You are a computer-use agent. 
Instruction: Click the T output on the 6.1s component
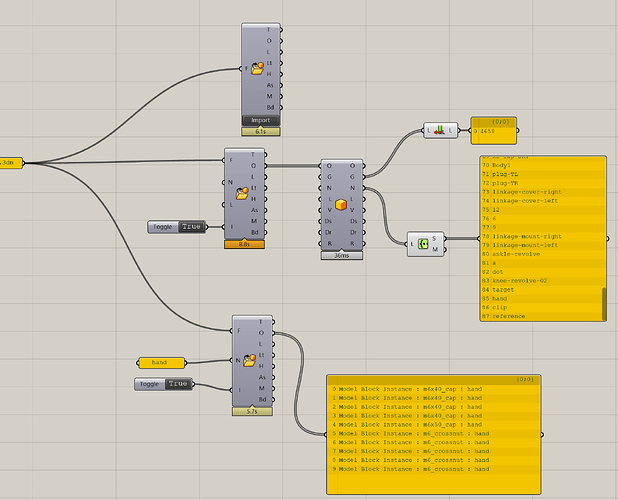[x=269, y=30]
